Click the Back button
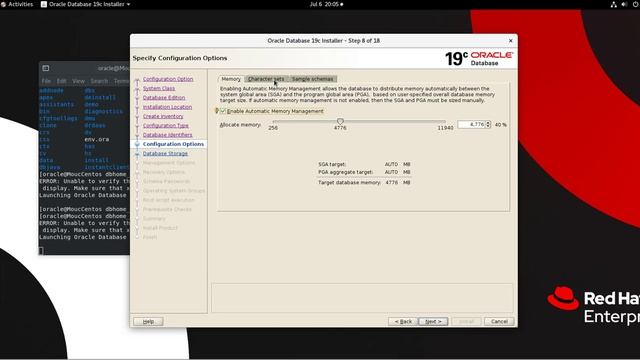640x360 pixels. 403,322
